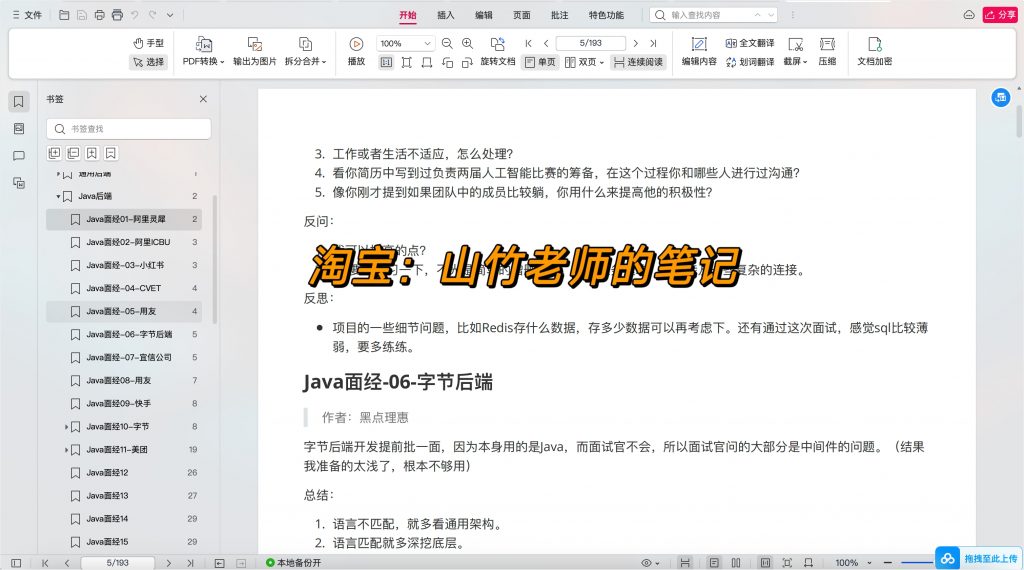Click 本地备份开 status indicator
Viewport: 1024px width, 570px height.
pyautogui.click(x=293, y=563)
